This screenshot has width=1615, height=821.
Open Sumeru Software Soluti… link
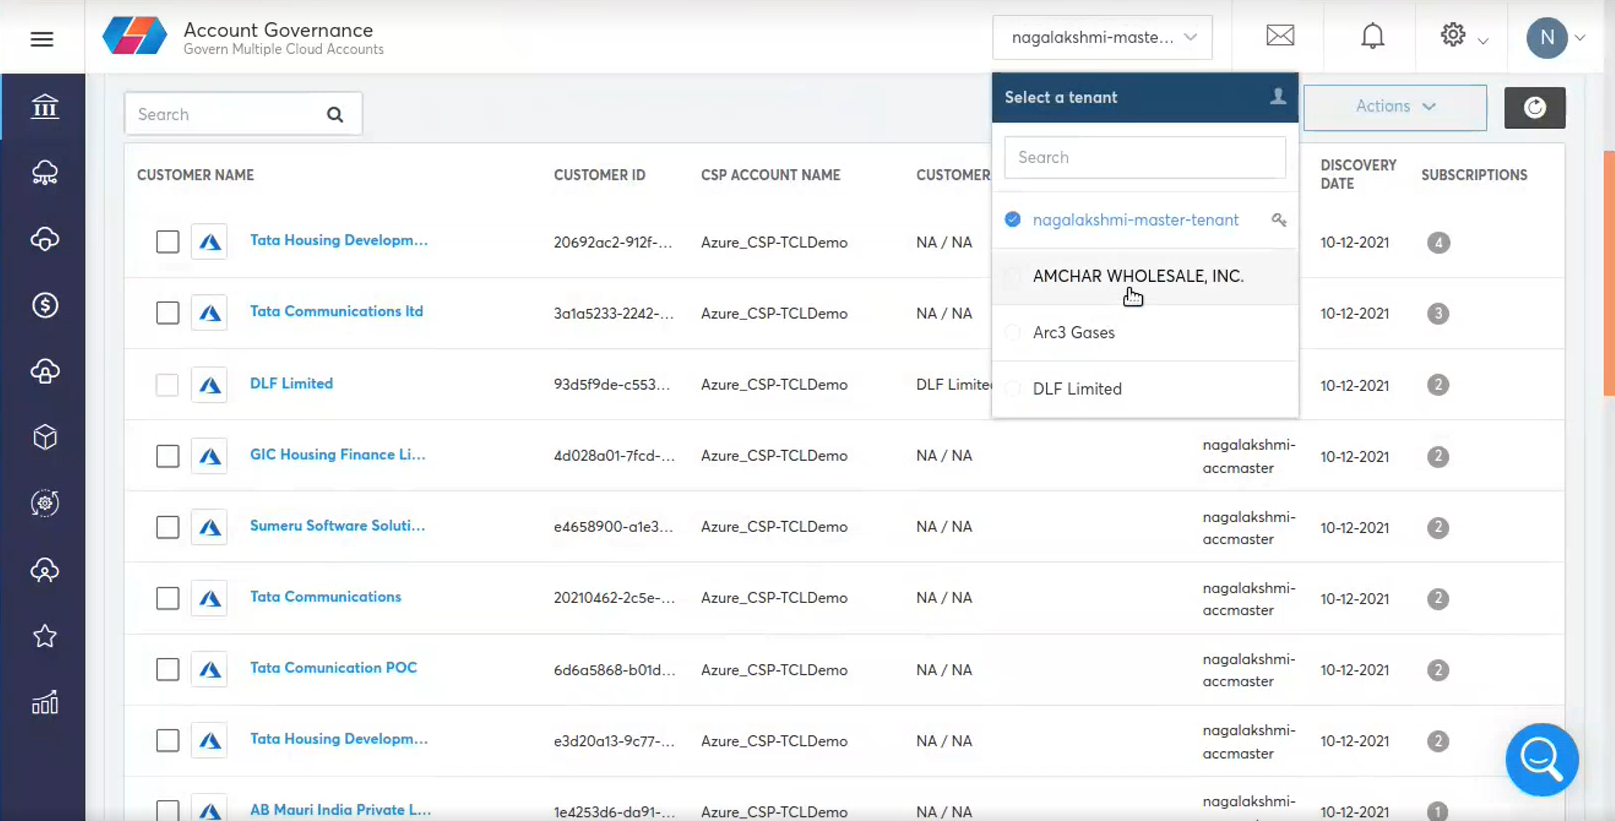338,525
